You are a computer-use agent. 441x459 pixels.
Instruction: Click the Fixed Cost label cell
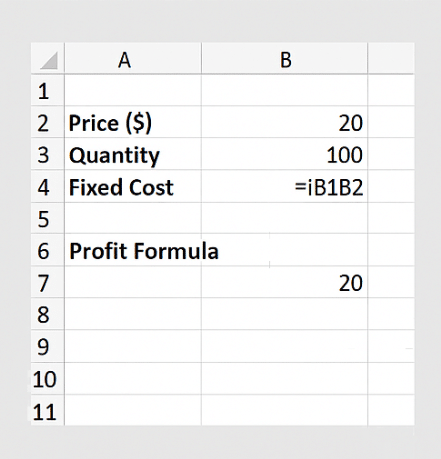[x=133, y=186]
